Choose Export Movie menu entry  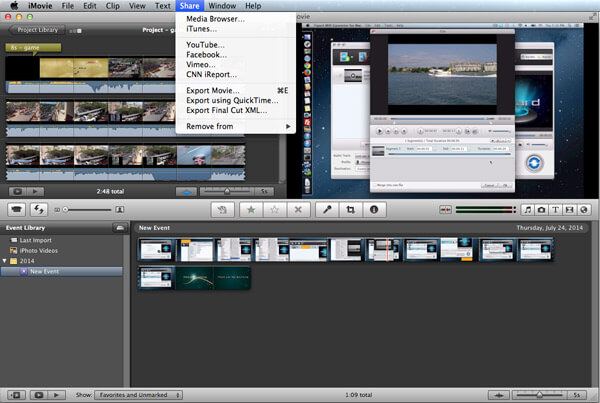point(235,91)
